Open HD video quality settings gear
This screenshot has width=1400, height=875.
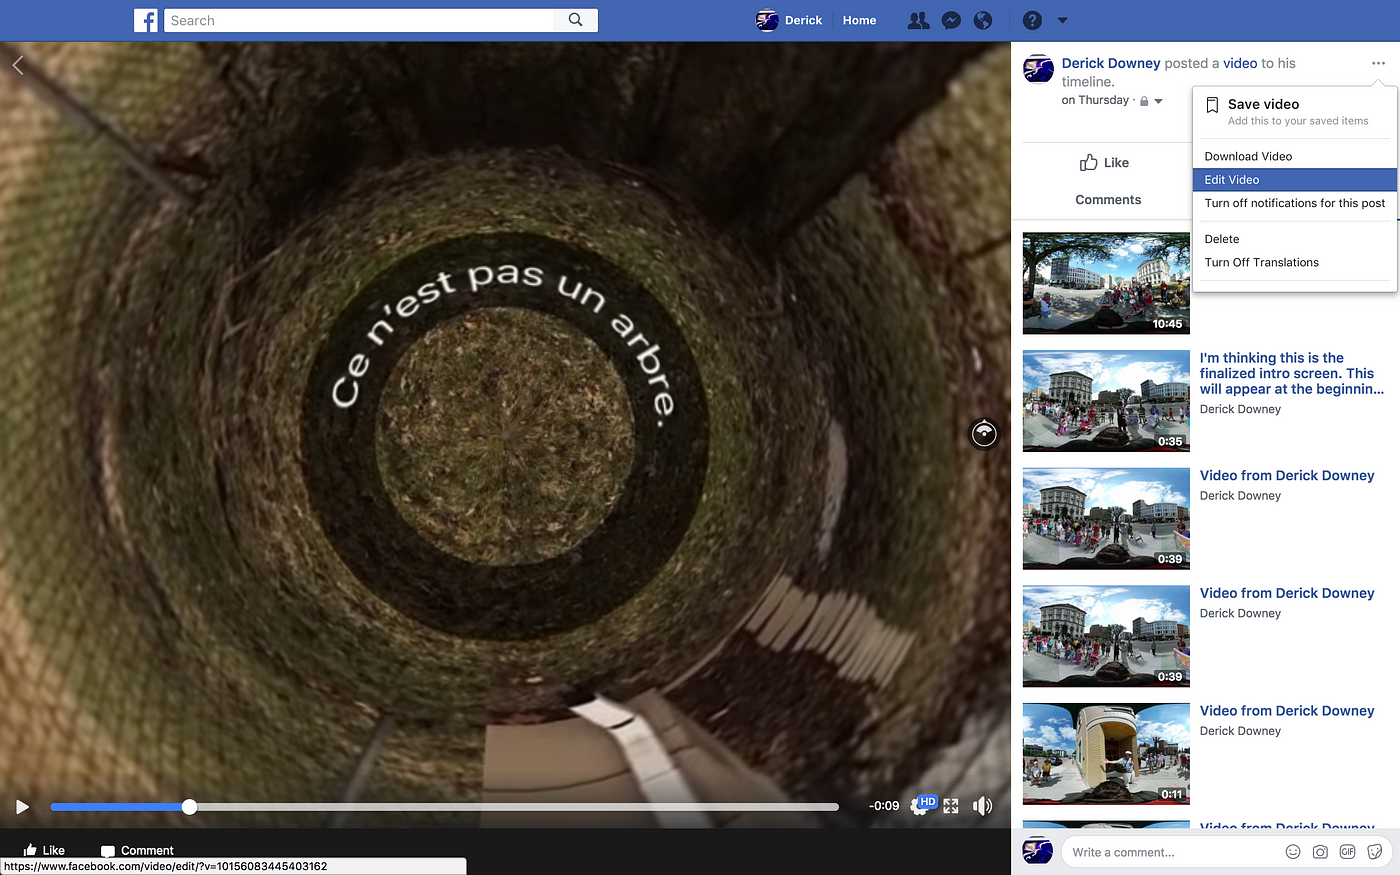coord(924,805)
